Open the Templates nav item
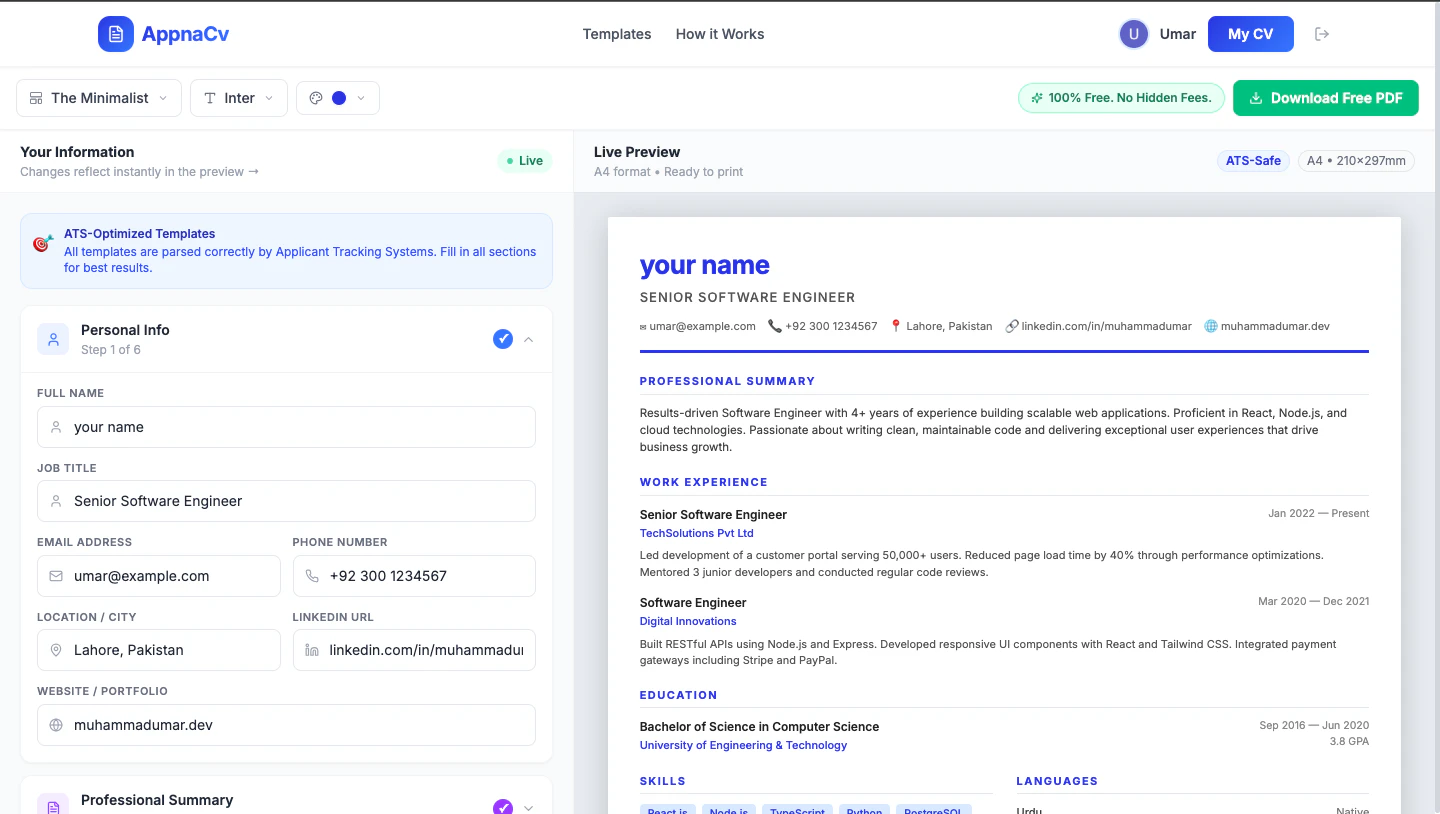The width and height of the screenshot is (1440, 814). click(x=617, y=34)
